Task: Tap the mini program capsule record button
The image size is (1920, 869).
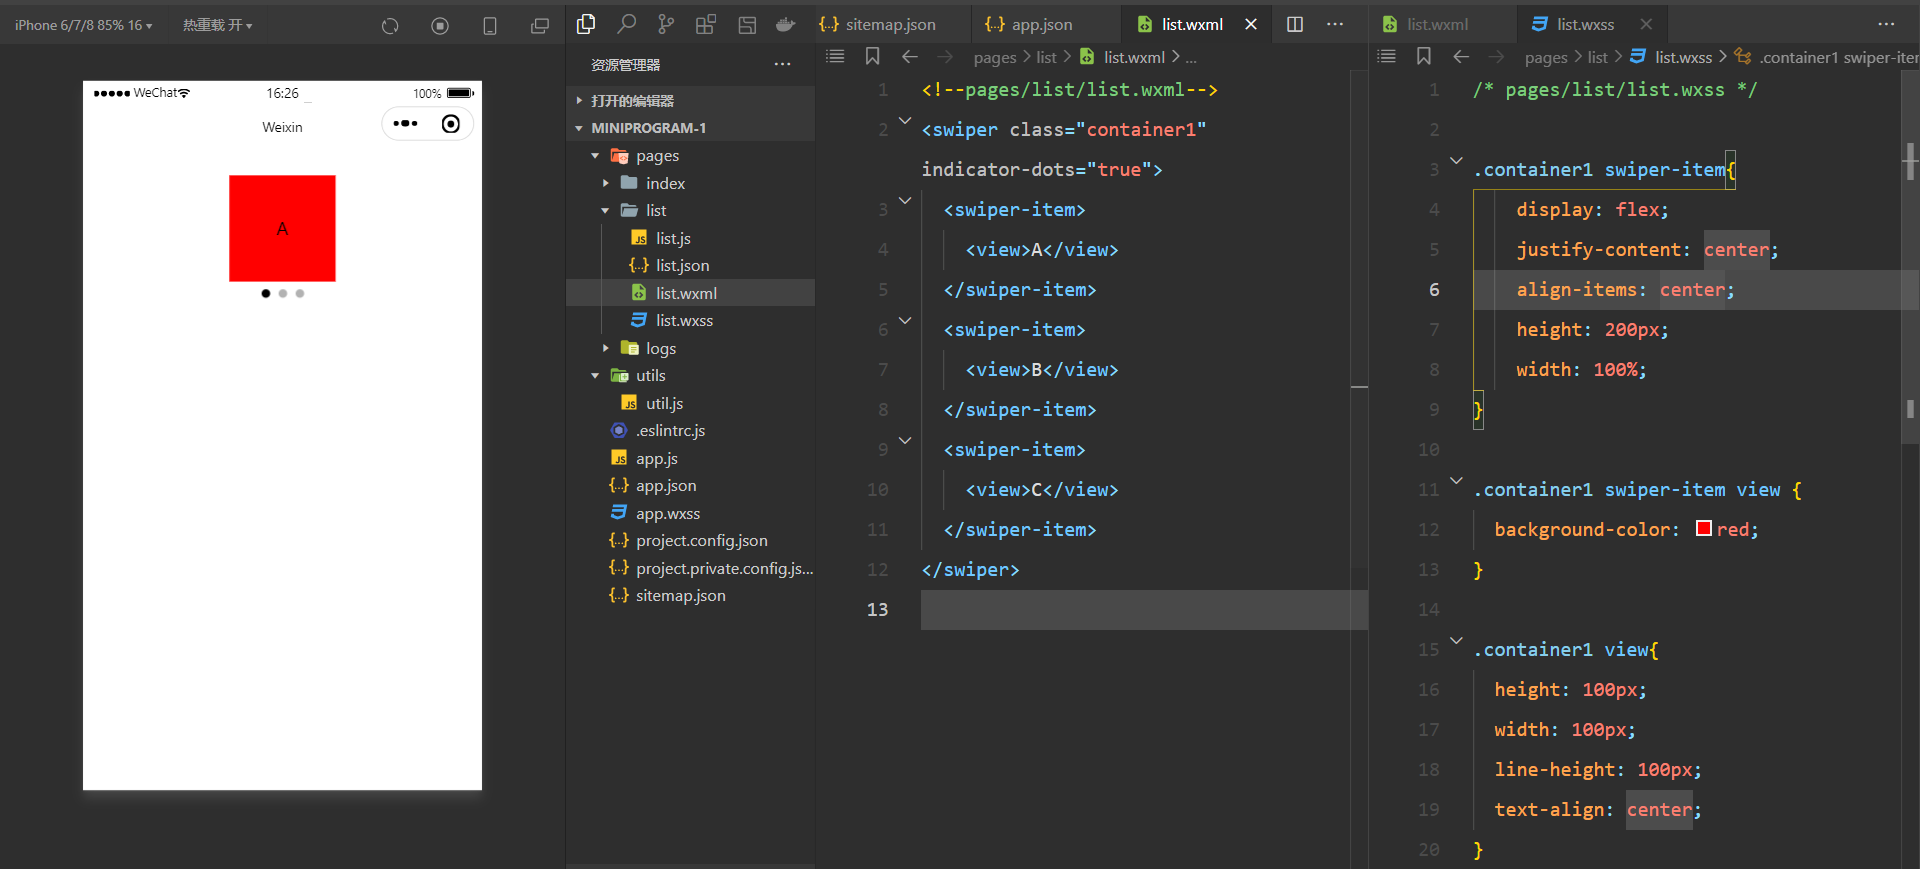Action: [x=451, y=124]
